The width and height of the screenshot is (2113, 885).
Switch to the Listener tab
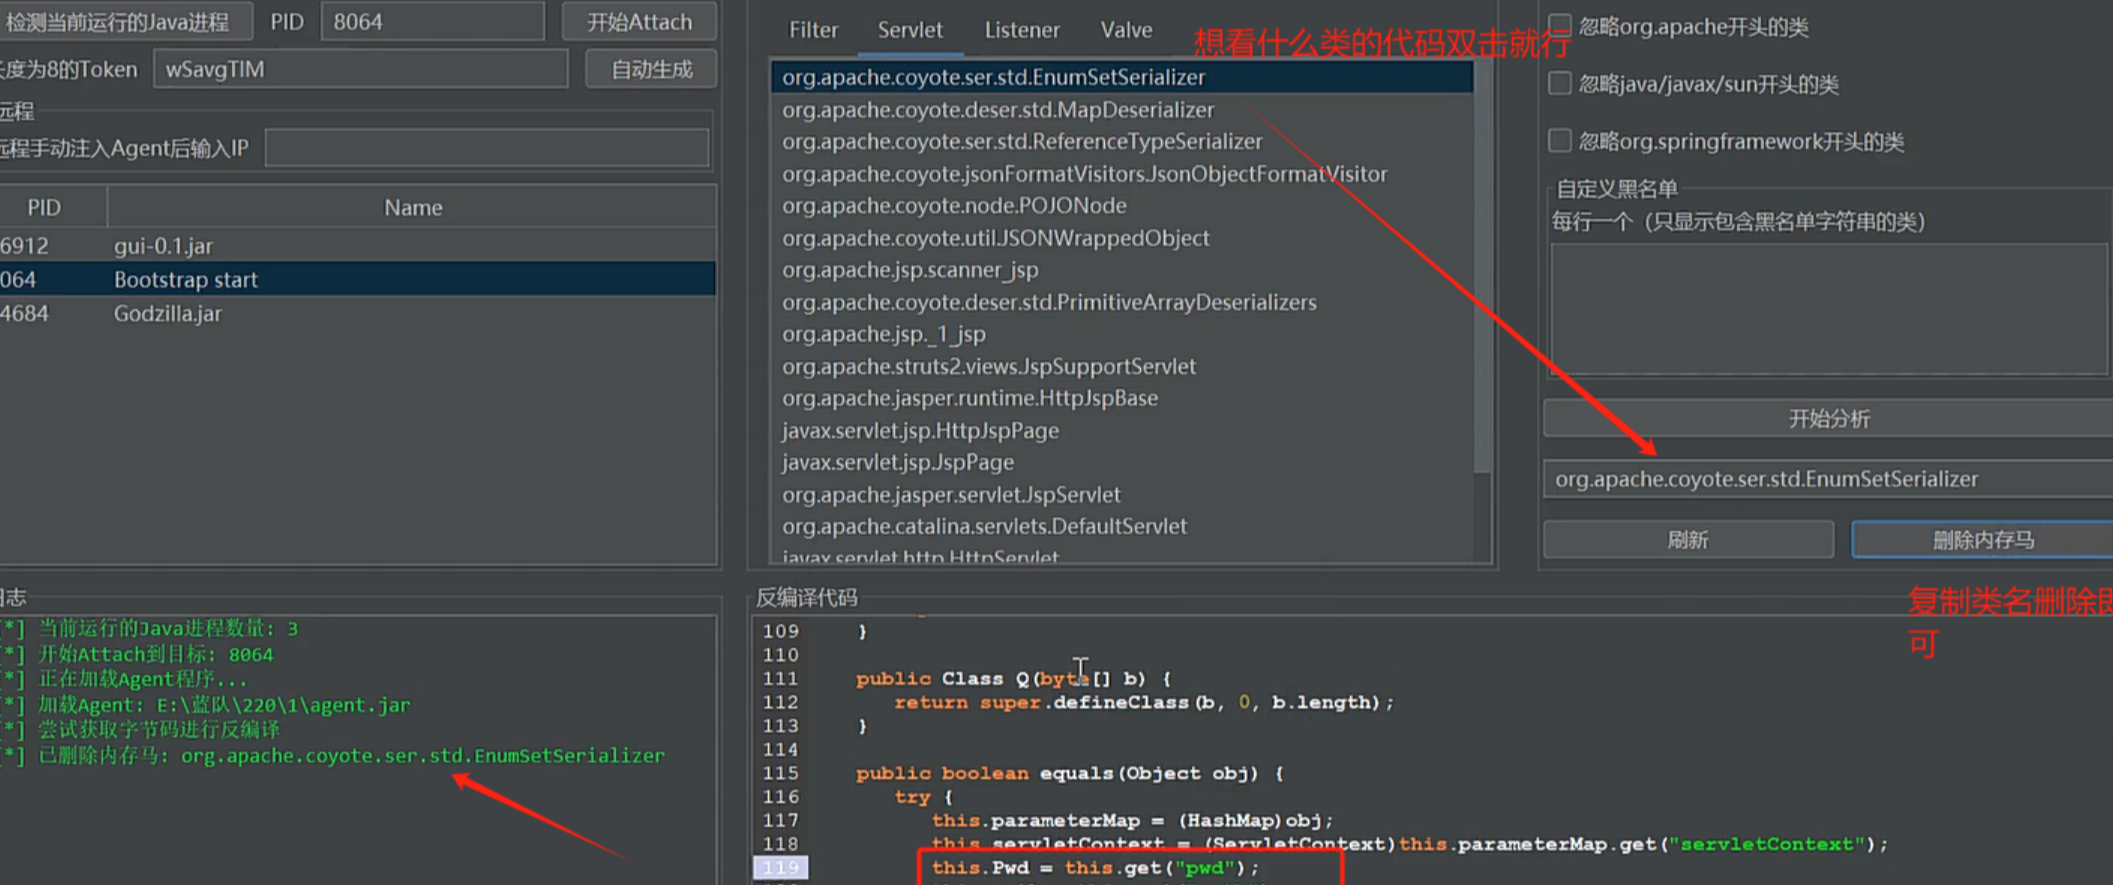tap(1022, 30)
